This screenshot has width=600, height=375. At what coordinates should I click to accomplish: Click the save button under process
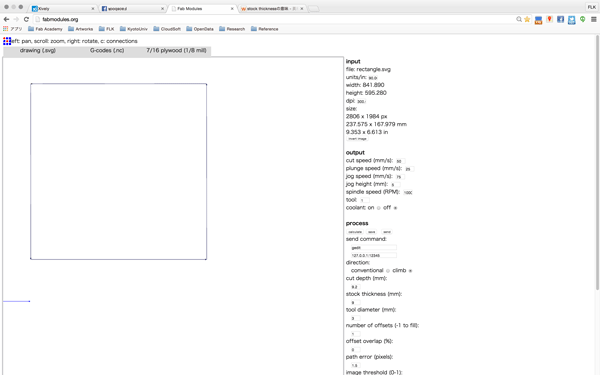pyautogui.click(x=372, y=232)
